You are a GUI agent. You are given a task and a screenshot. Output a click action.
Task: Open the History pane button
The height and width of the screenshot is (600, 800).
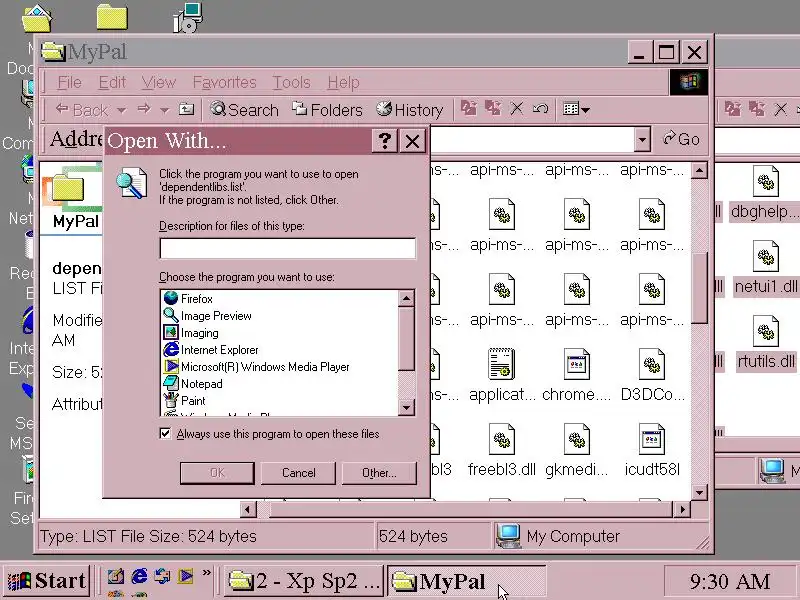(410, 110)
